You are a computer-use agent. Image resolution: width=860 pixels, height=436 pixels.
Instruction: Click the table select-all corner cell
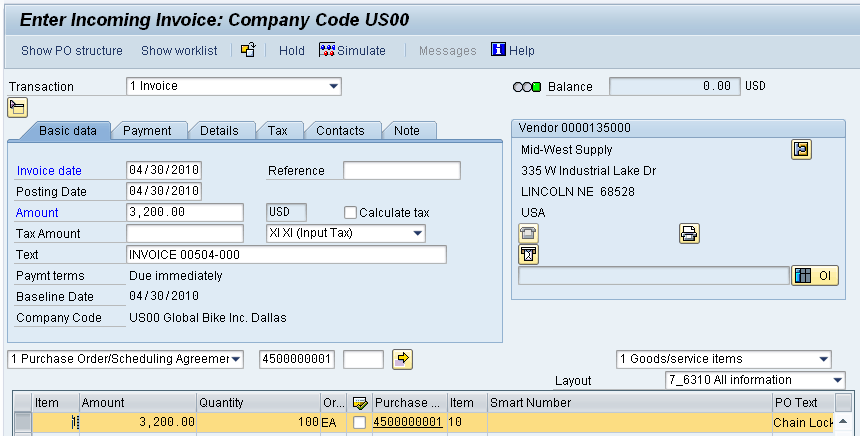pos(22,403)
